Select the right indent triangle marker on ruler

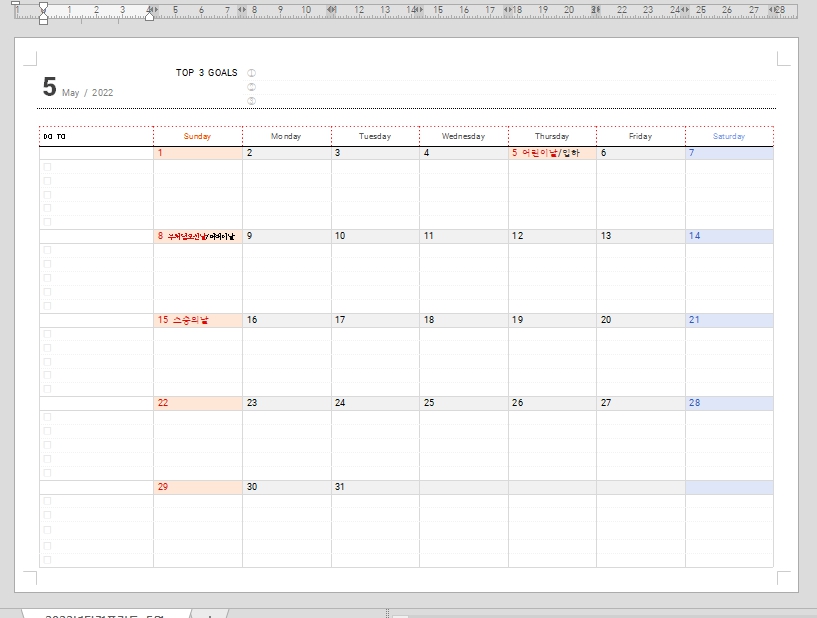coord(150,16)
